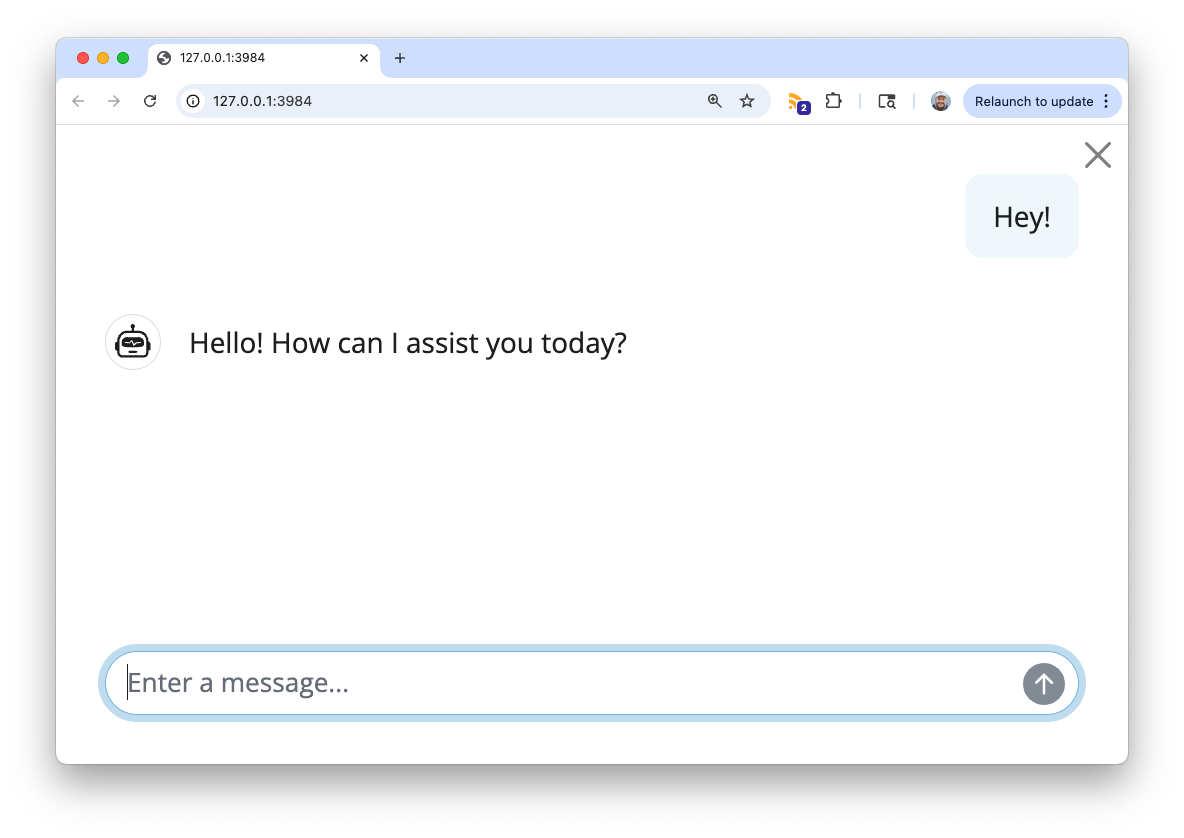The height and width of the screenshot is (838, 1184).
Task: Reload the page
Action: click(x=150, y=101)
